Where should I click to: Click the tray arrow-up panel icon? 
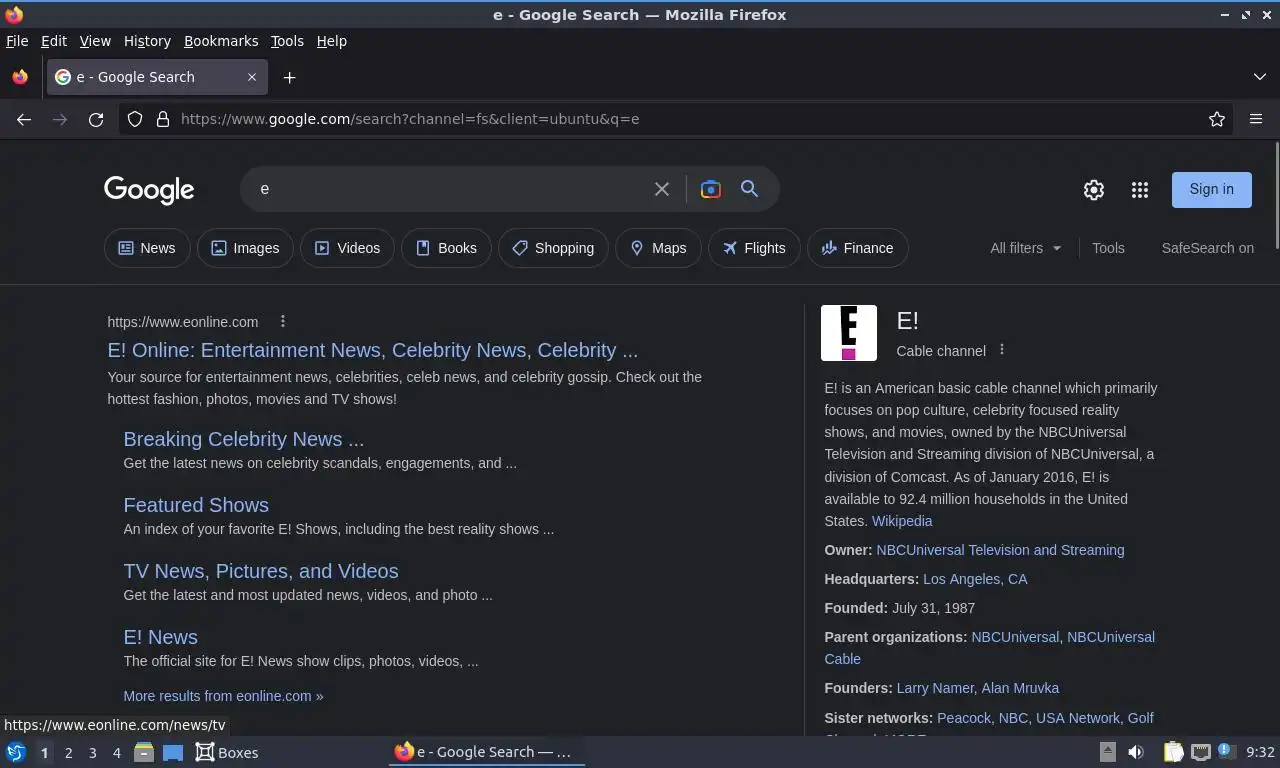1107,752
